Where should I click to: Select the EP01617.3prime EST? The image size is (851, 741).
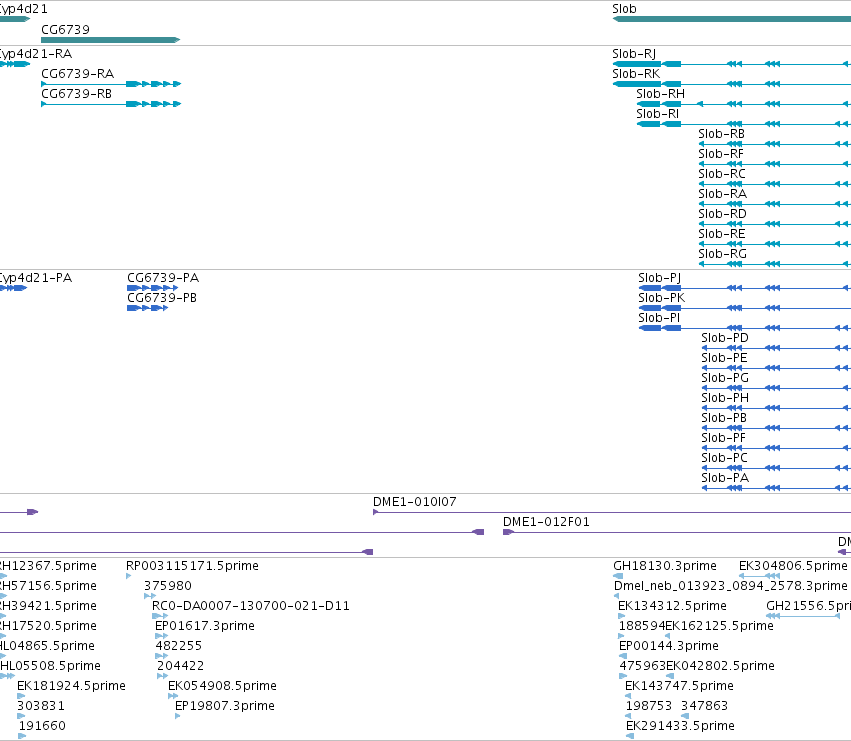(x=162, y=636)
